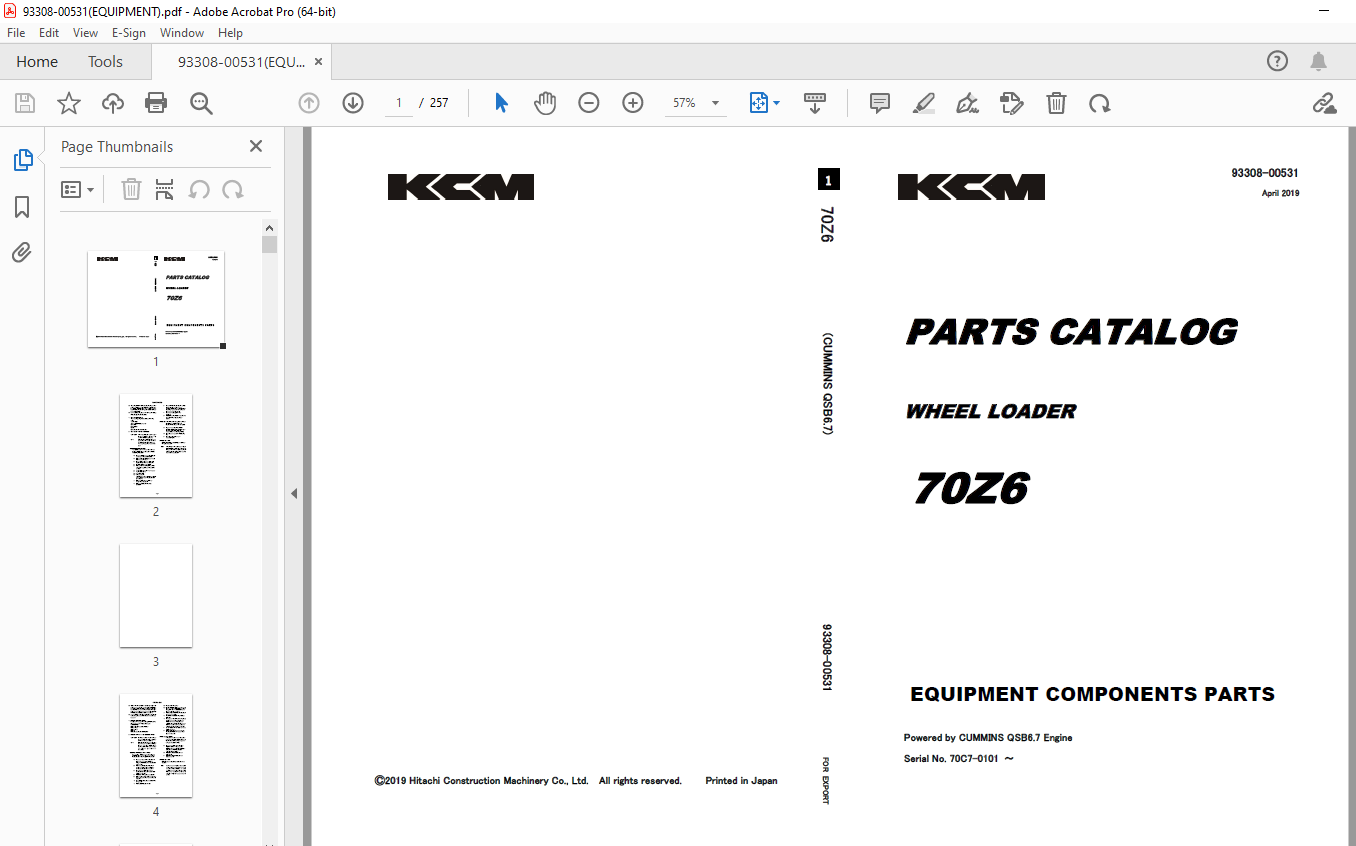Activate the Hand pan tool

pyautogui.click(x=545, y=103)
